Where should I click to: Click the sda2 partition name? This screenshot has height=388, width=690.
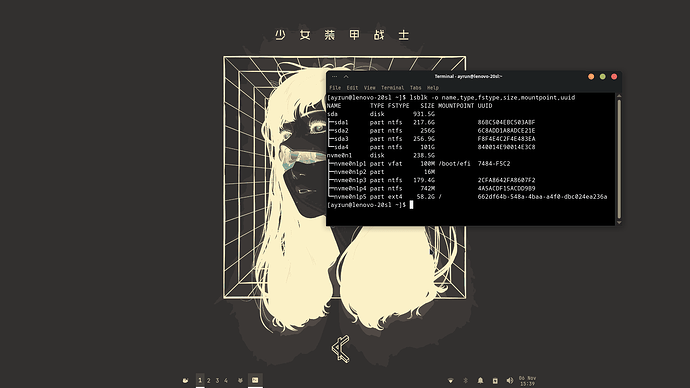341,131
